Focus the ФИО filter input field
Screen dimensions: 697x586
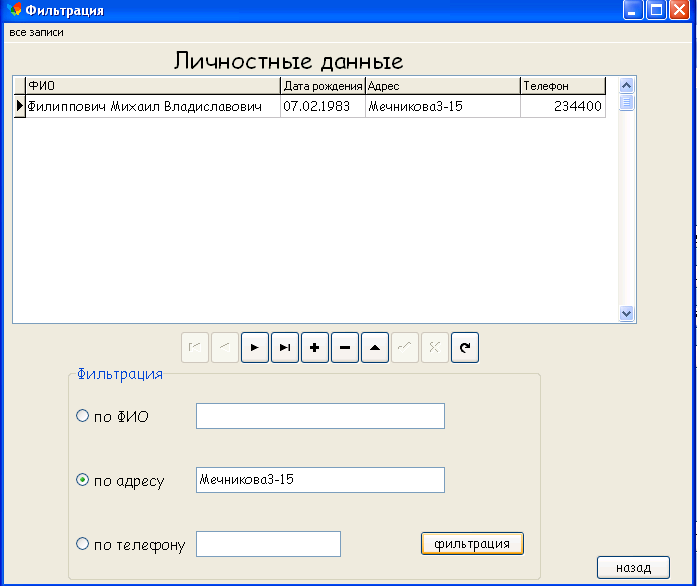320,416
